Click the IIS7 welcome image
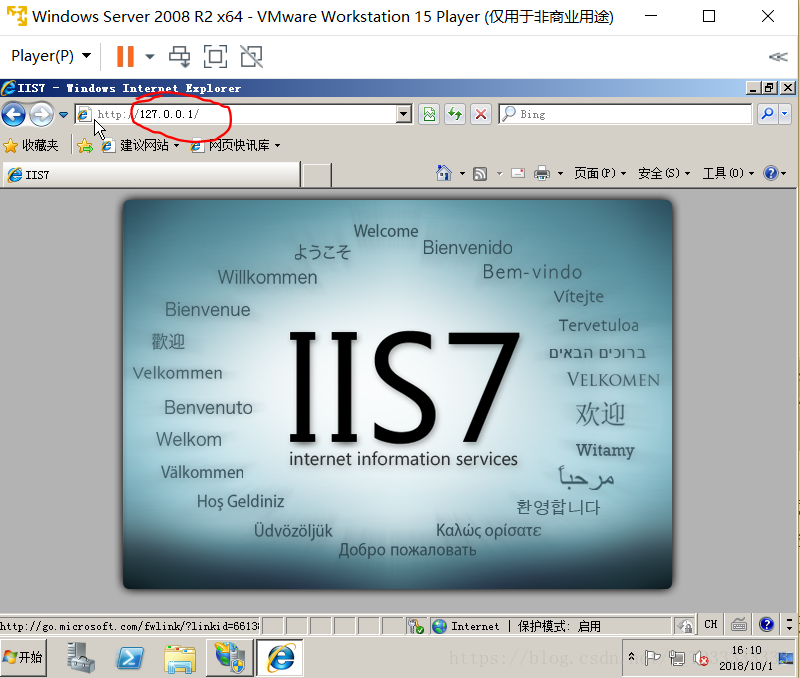The width and height of the screenshot is (800, 678). (397, 394)
